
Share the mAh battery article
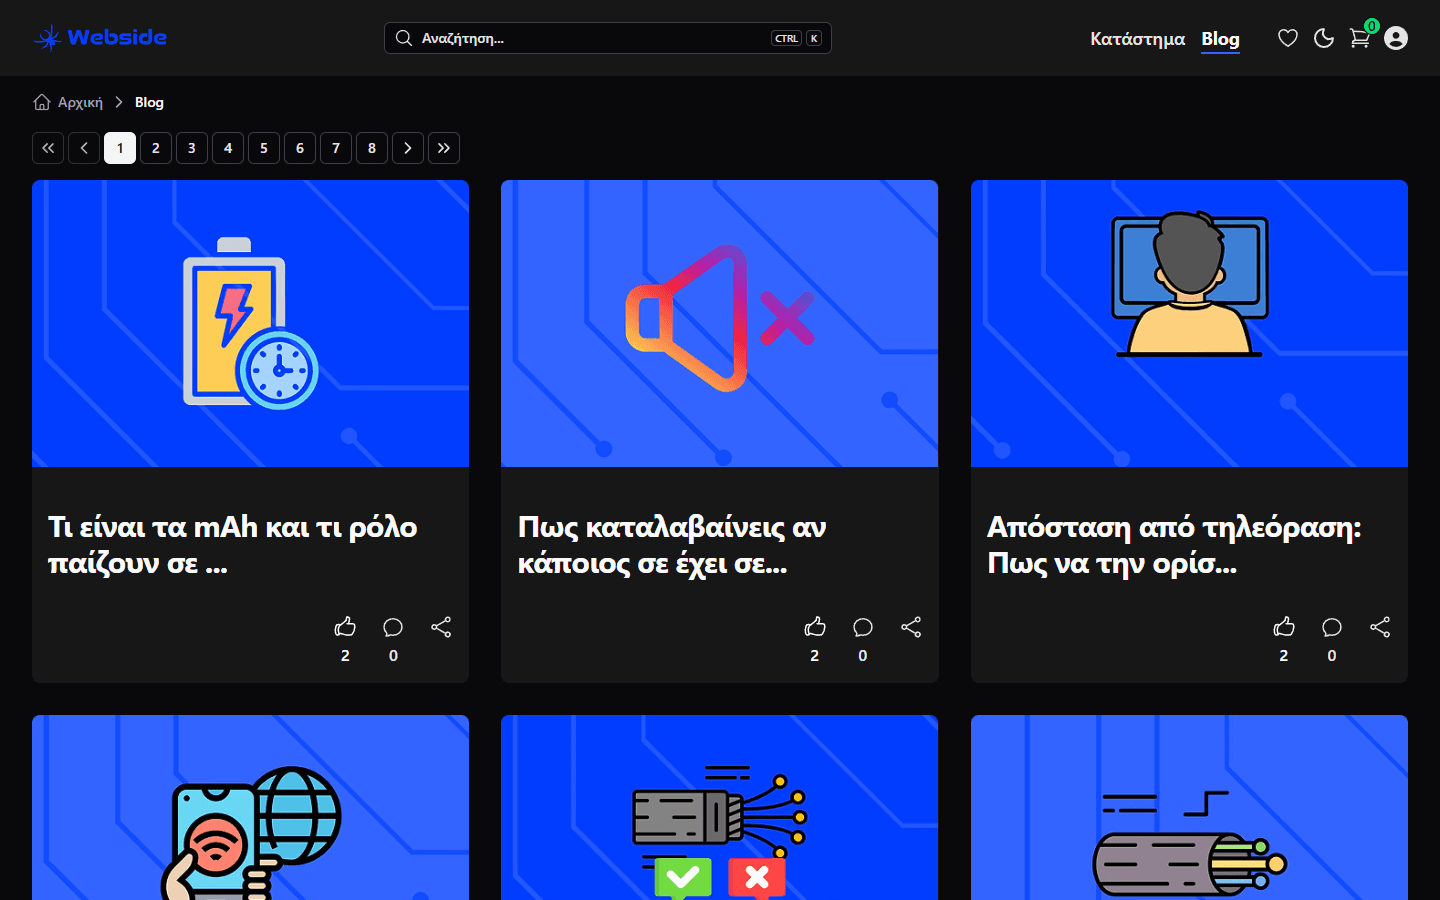point(441,627)
